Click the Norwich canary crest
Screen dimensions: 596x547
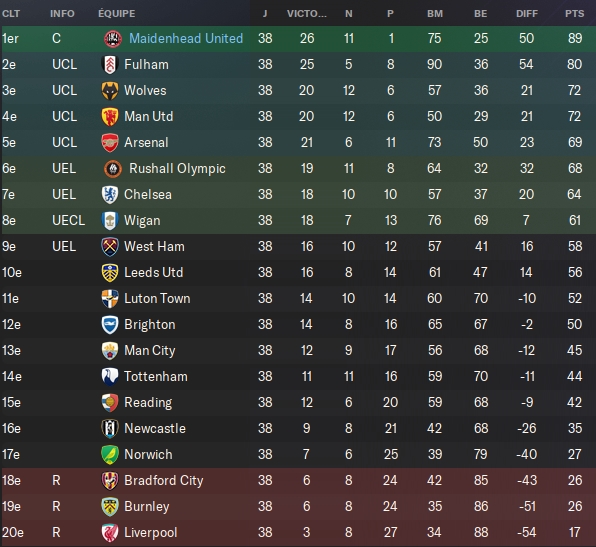pos(110,455)
